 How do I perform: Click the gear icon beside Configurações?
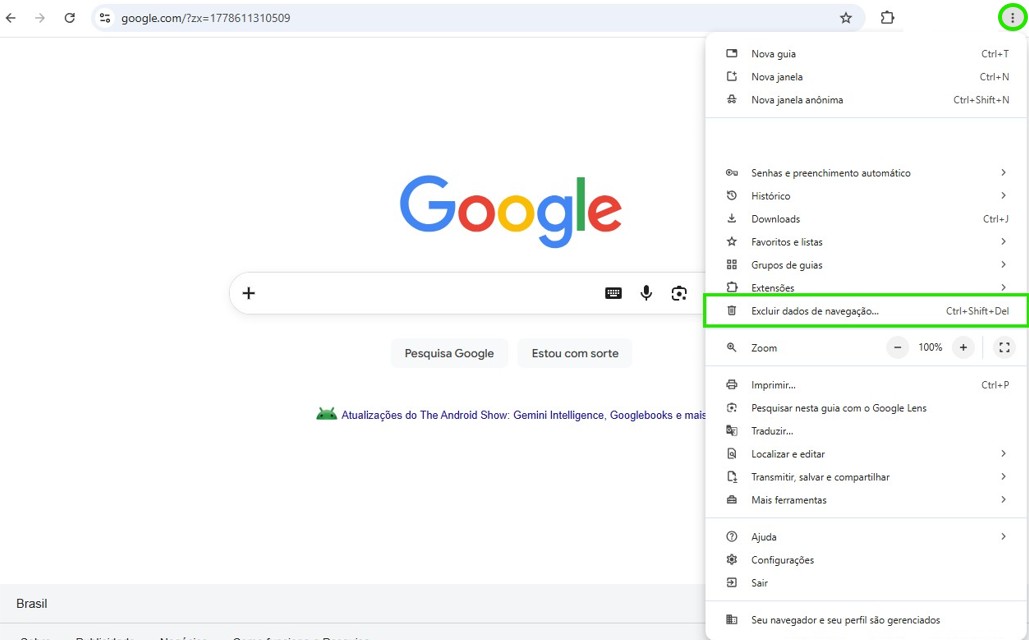point(732,559)
